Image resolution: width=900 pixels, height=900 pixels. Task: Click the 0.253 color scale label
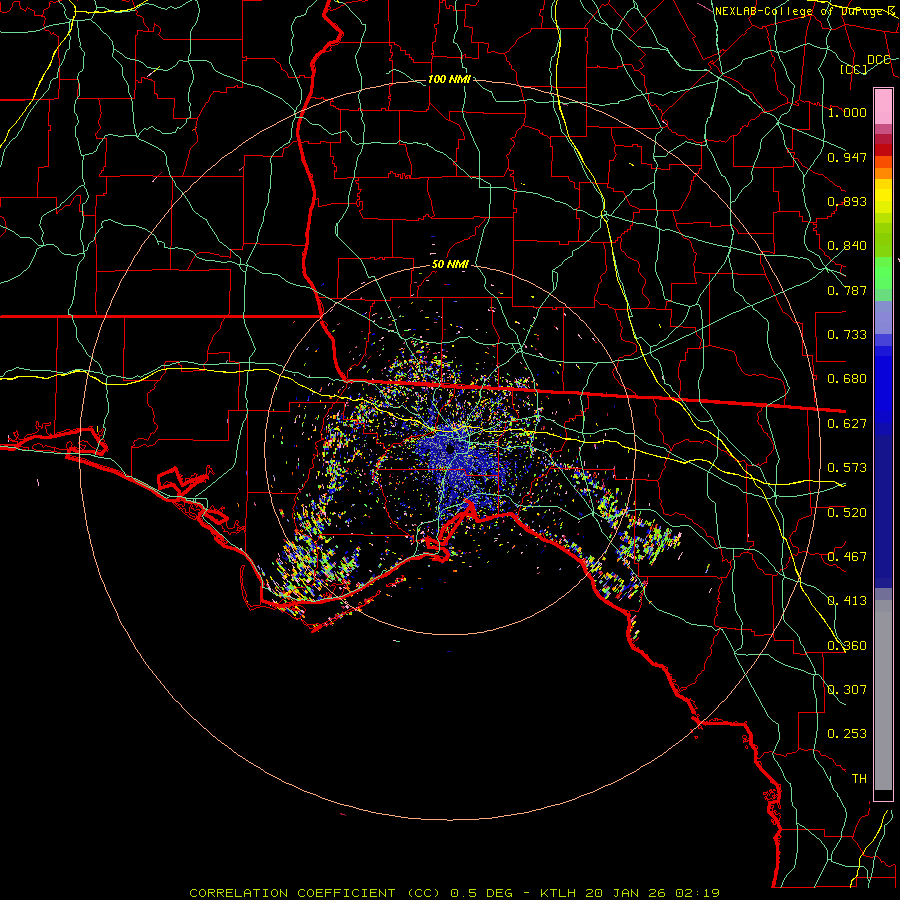[847, 734]
